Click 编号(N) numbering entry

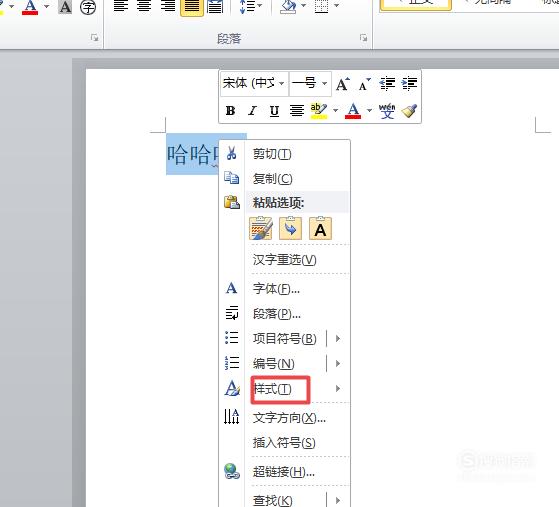click(x=273, y=363)
